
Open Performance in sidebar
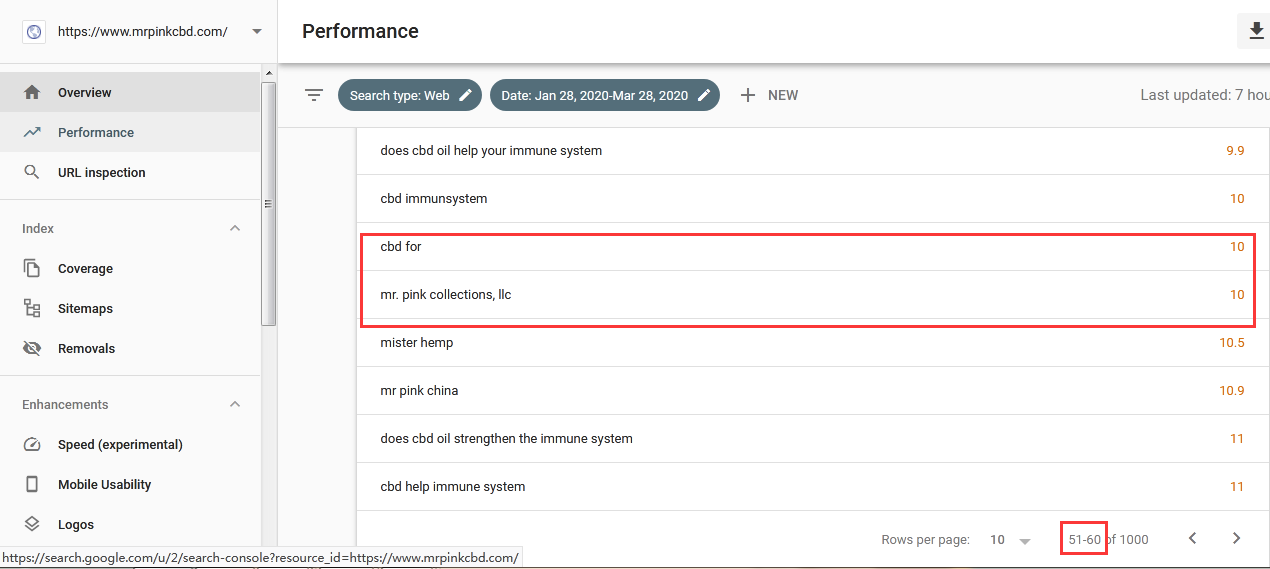[x=130, y=132]
